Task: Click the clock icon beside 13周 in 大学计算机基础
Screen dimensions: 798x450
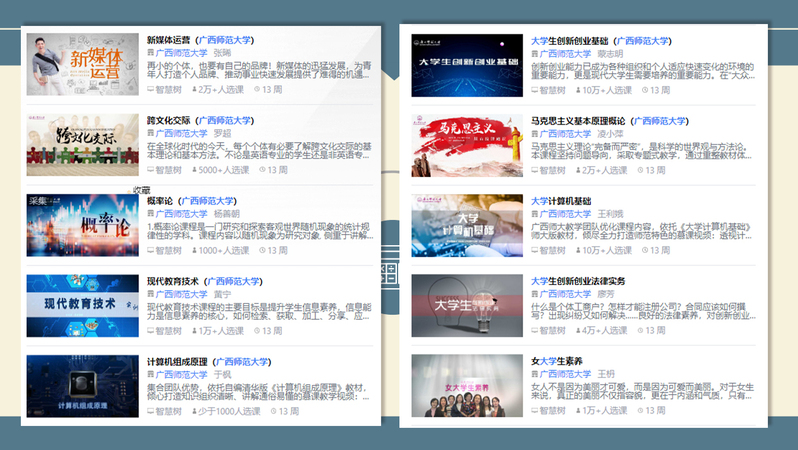Action: click(x=645, y=250)
